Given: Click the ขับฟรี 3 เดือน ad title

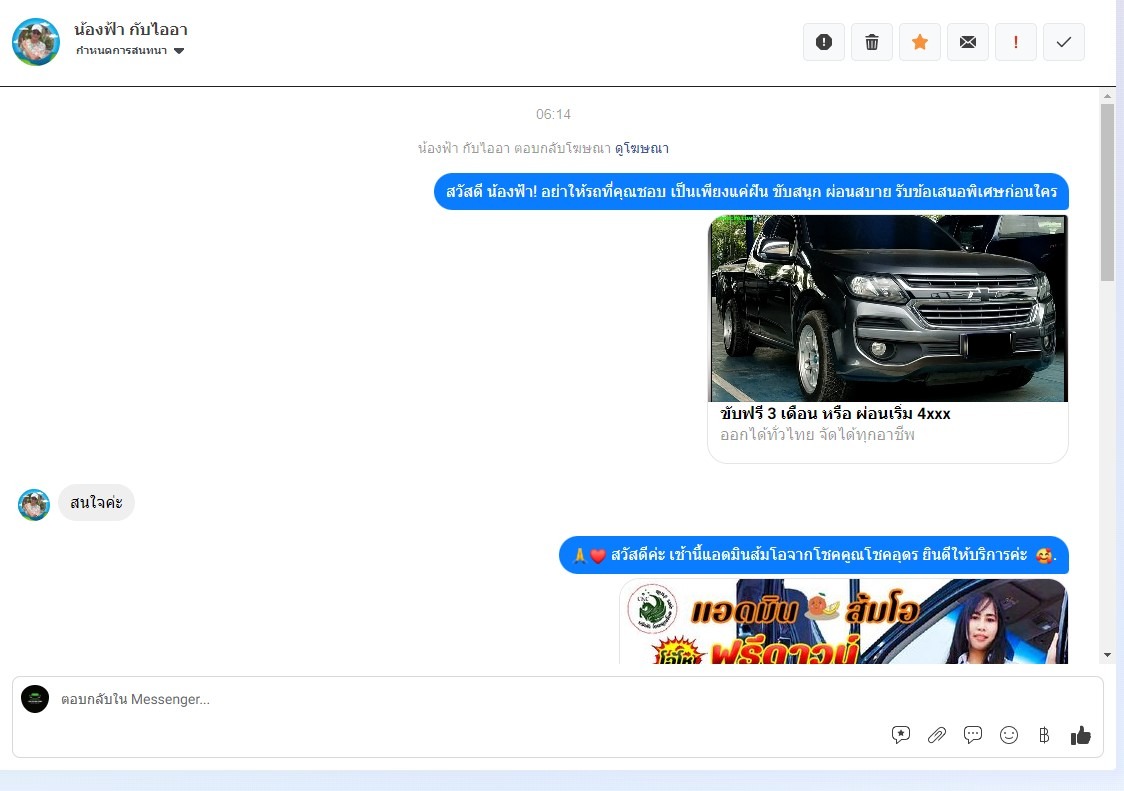Looking at the screenshot, I should pyautogui.click(x=835, y=414).
